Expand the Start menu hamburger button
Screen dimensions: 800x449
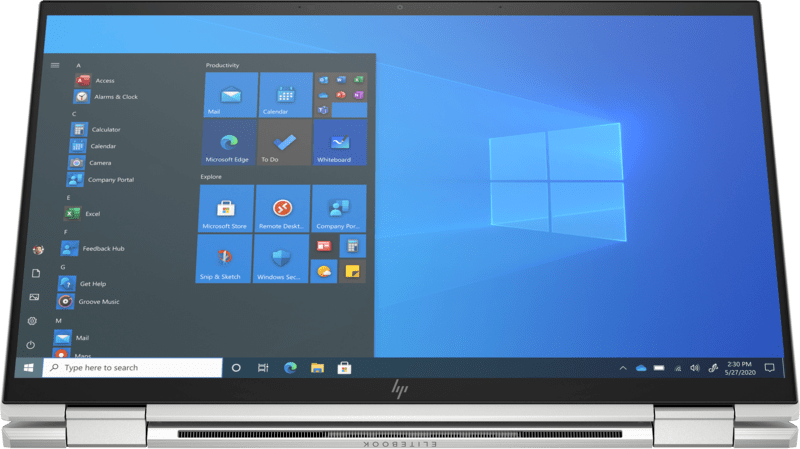pyautogui.click(x=55, y=65)
